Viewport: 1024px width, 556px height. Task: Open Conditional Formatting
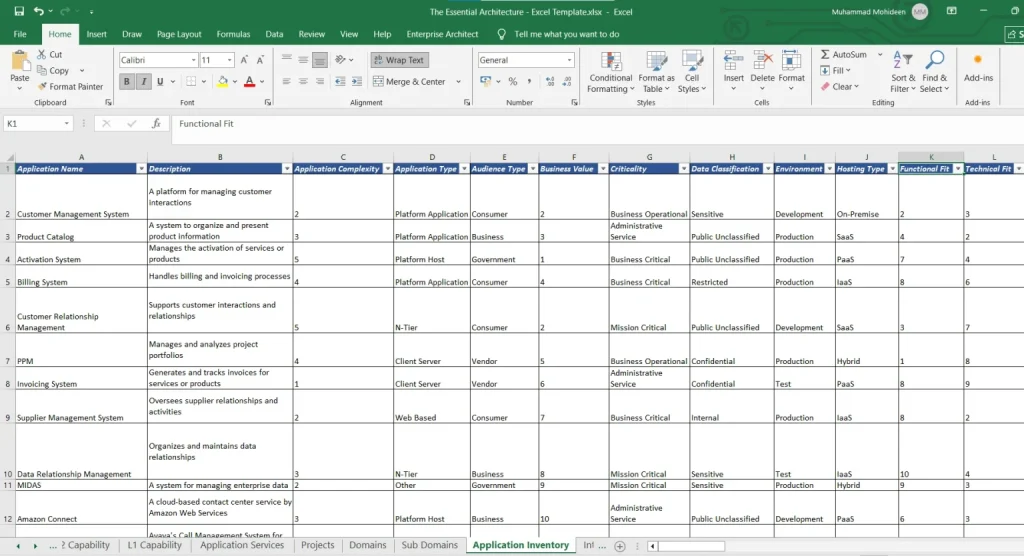coord(611,72)
